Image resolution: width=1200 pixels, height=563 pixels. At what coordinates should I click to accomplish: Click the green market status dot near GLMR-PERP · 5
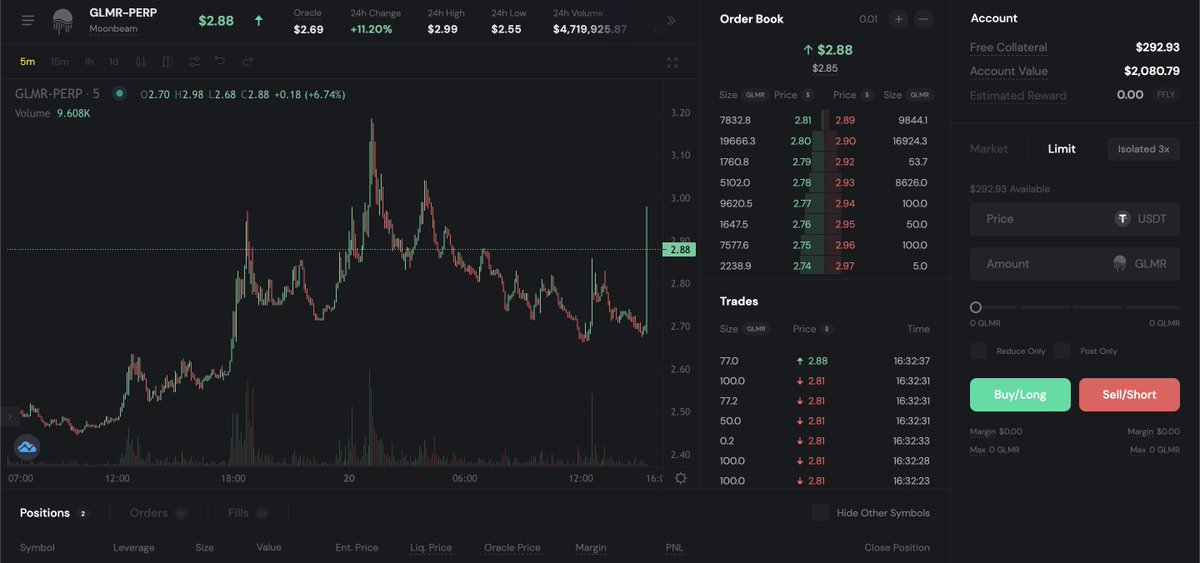119,94
